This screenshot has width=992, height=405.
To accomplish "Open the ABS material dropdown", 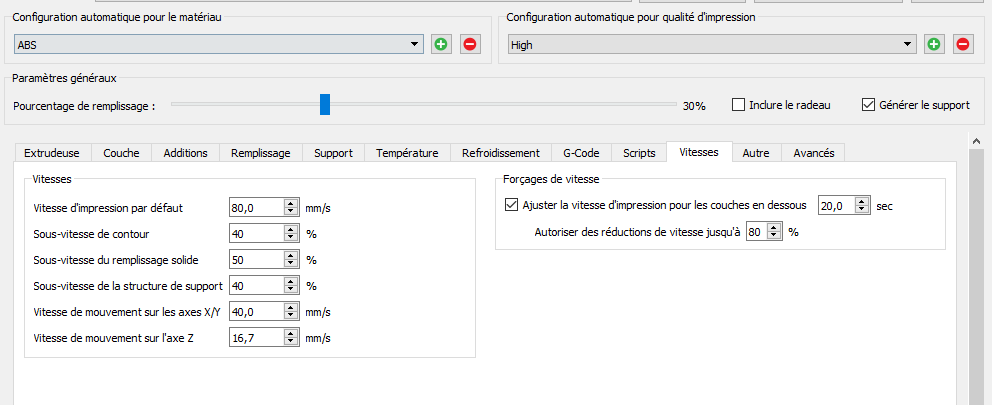I will coord(416,44).
